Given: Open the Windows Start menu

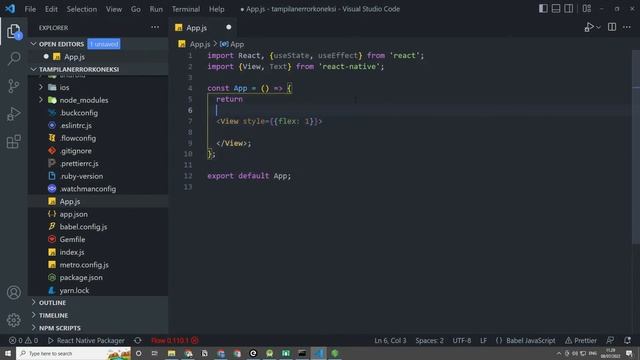Looking at the screenshot, I should tap(8, 353).
